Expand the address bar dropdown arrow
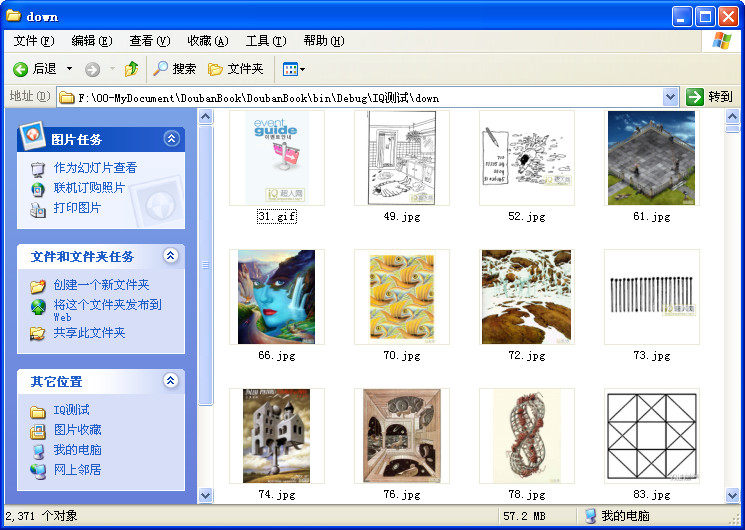 coord(670,97)
